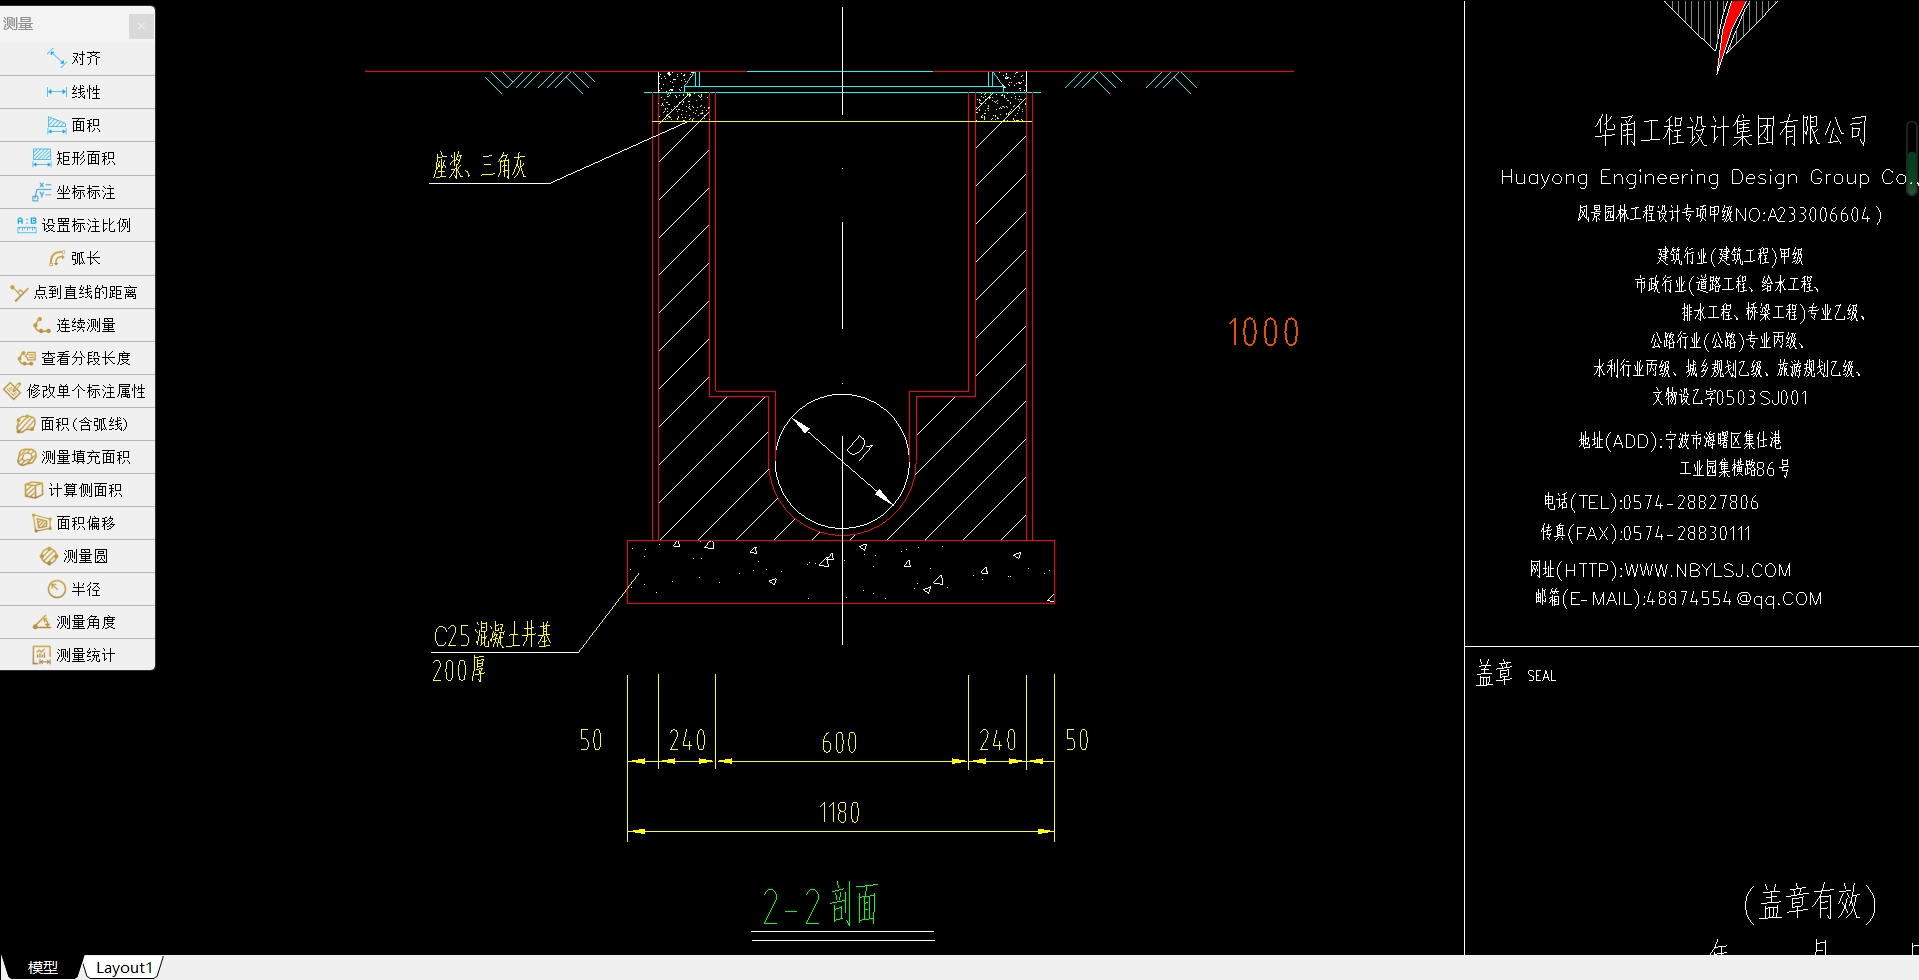Choose 点到直线的距离 point-to-line distance tool

[77, 292]
